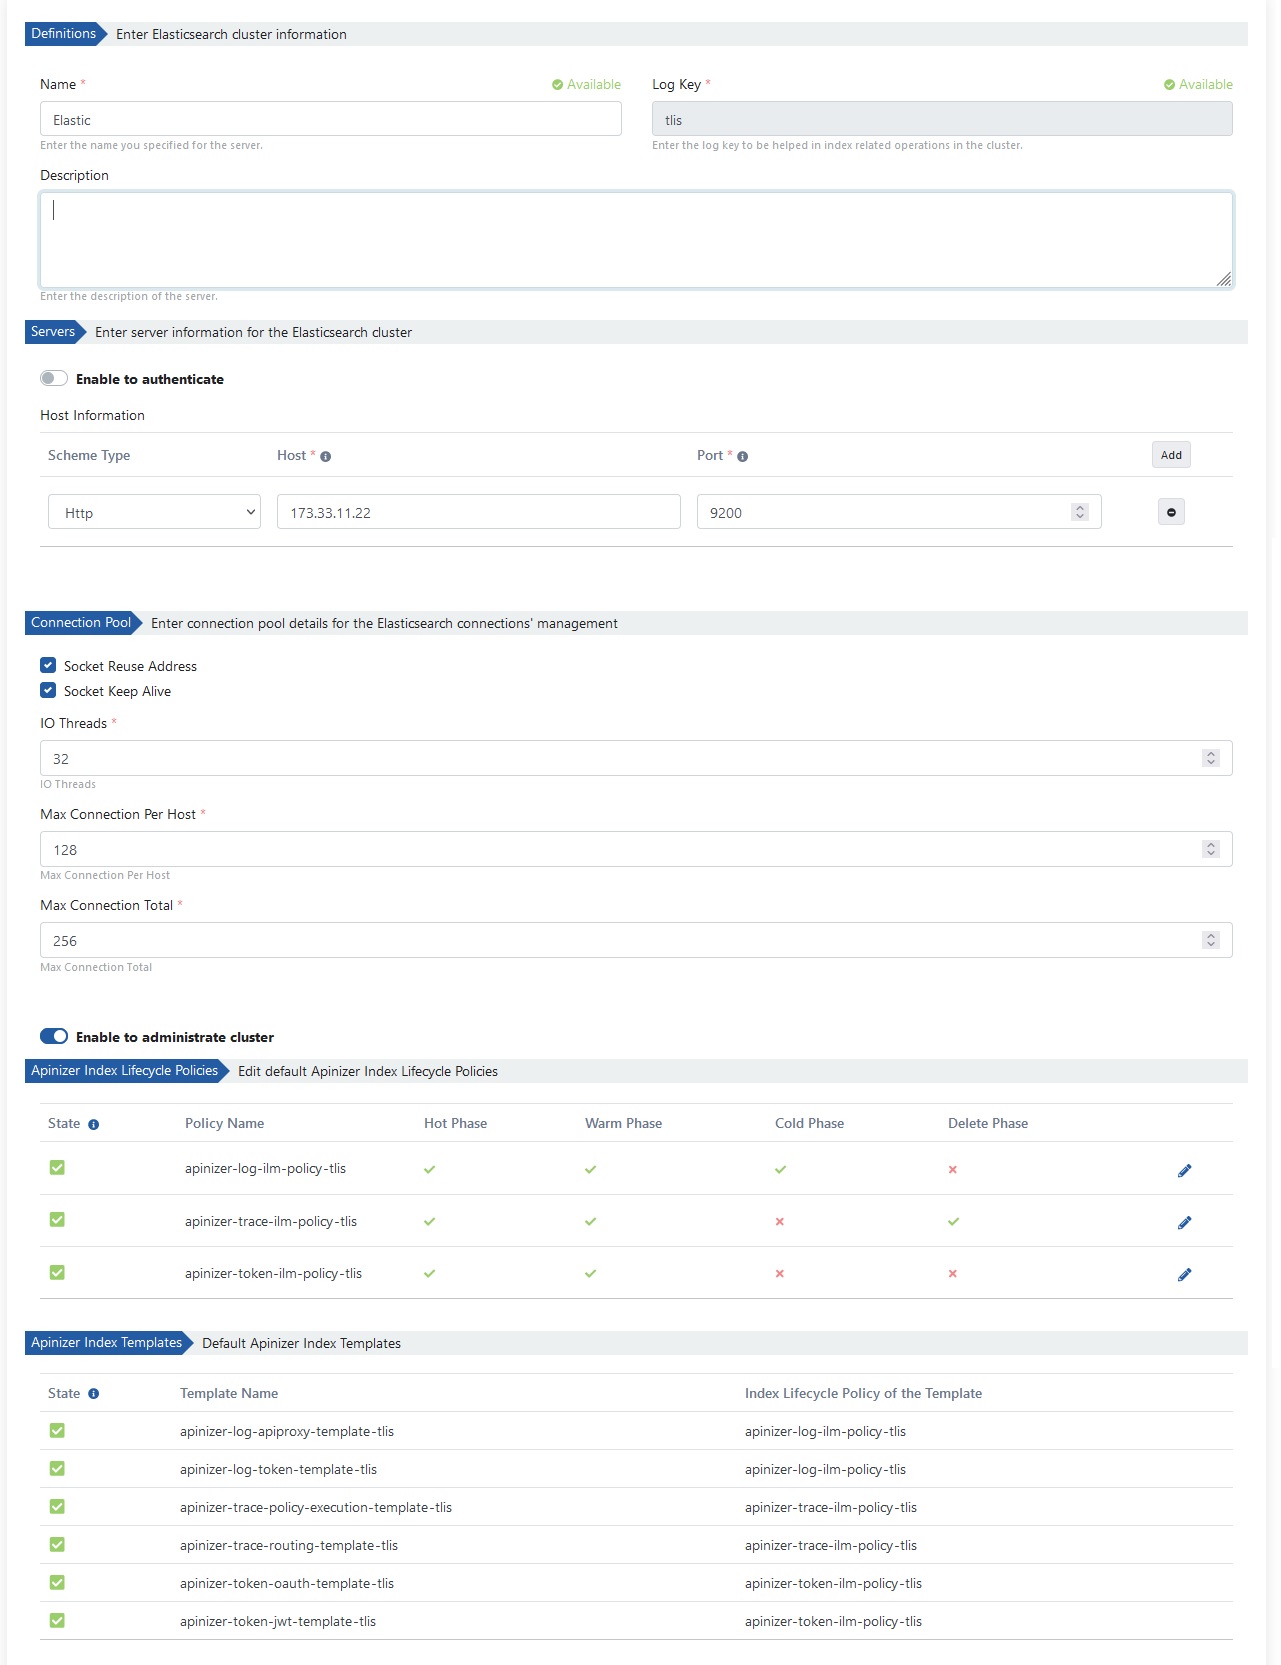Click the Max Connection Total stepper
1281x1665 pixels.
pos(1210,940)
